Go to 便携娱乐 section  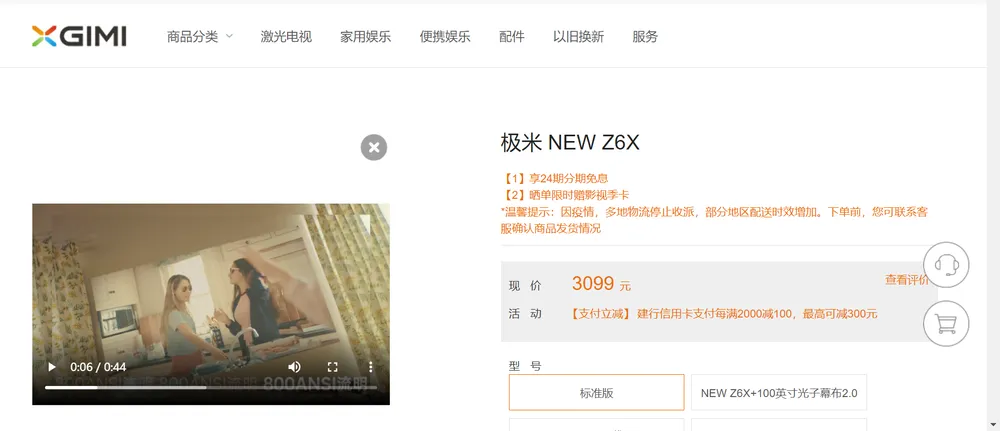(445, 37)
